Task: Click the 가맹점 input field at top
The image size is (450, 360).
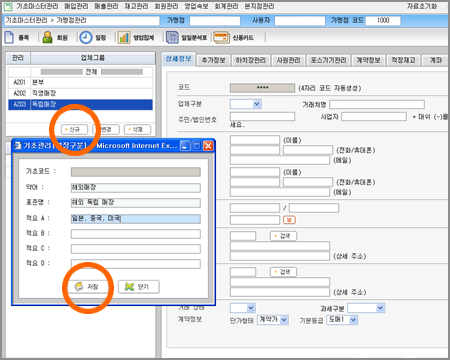Action: [x=215, y=21]
